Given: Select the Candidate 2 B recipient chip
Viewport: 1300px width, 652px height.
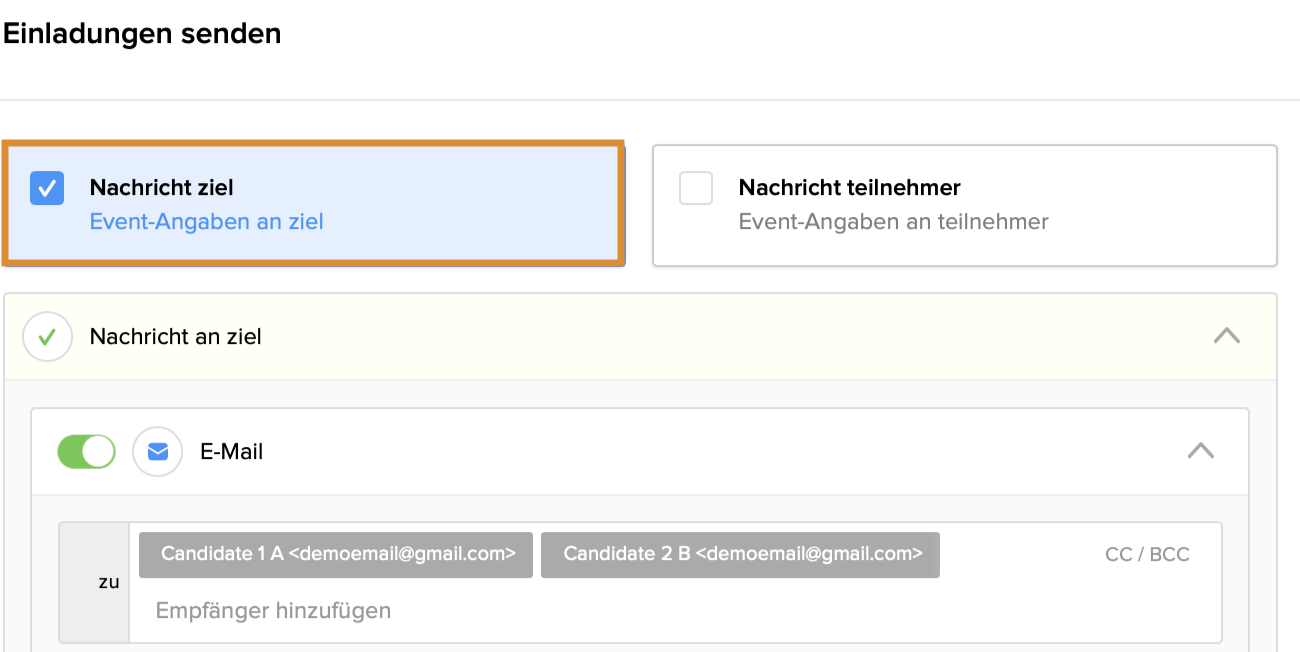Looking at the screenshot, I should (740, 555).
